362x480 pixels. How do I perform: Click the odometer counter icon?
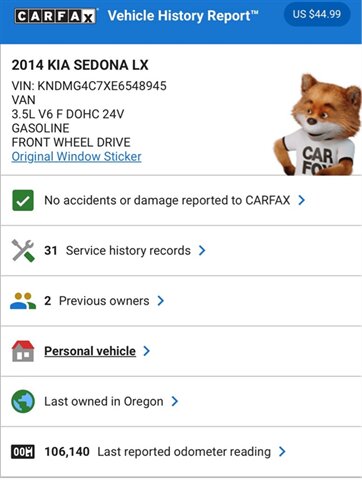click(23, 452)
